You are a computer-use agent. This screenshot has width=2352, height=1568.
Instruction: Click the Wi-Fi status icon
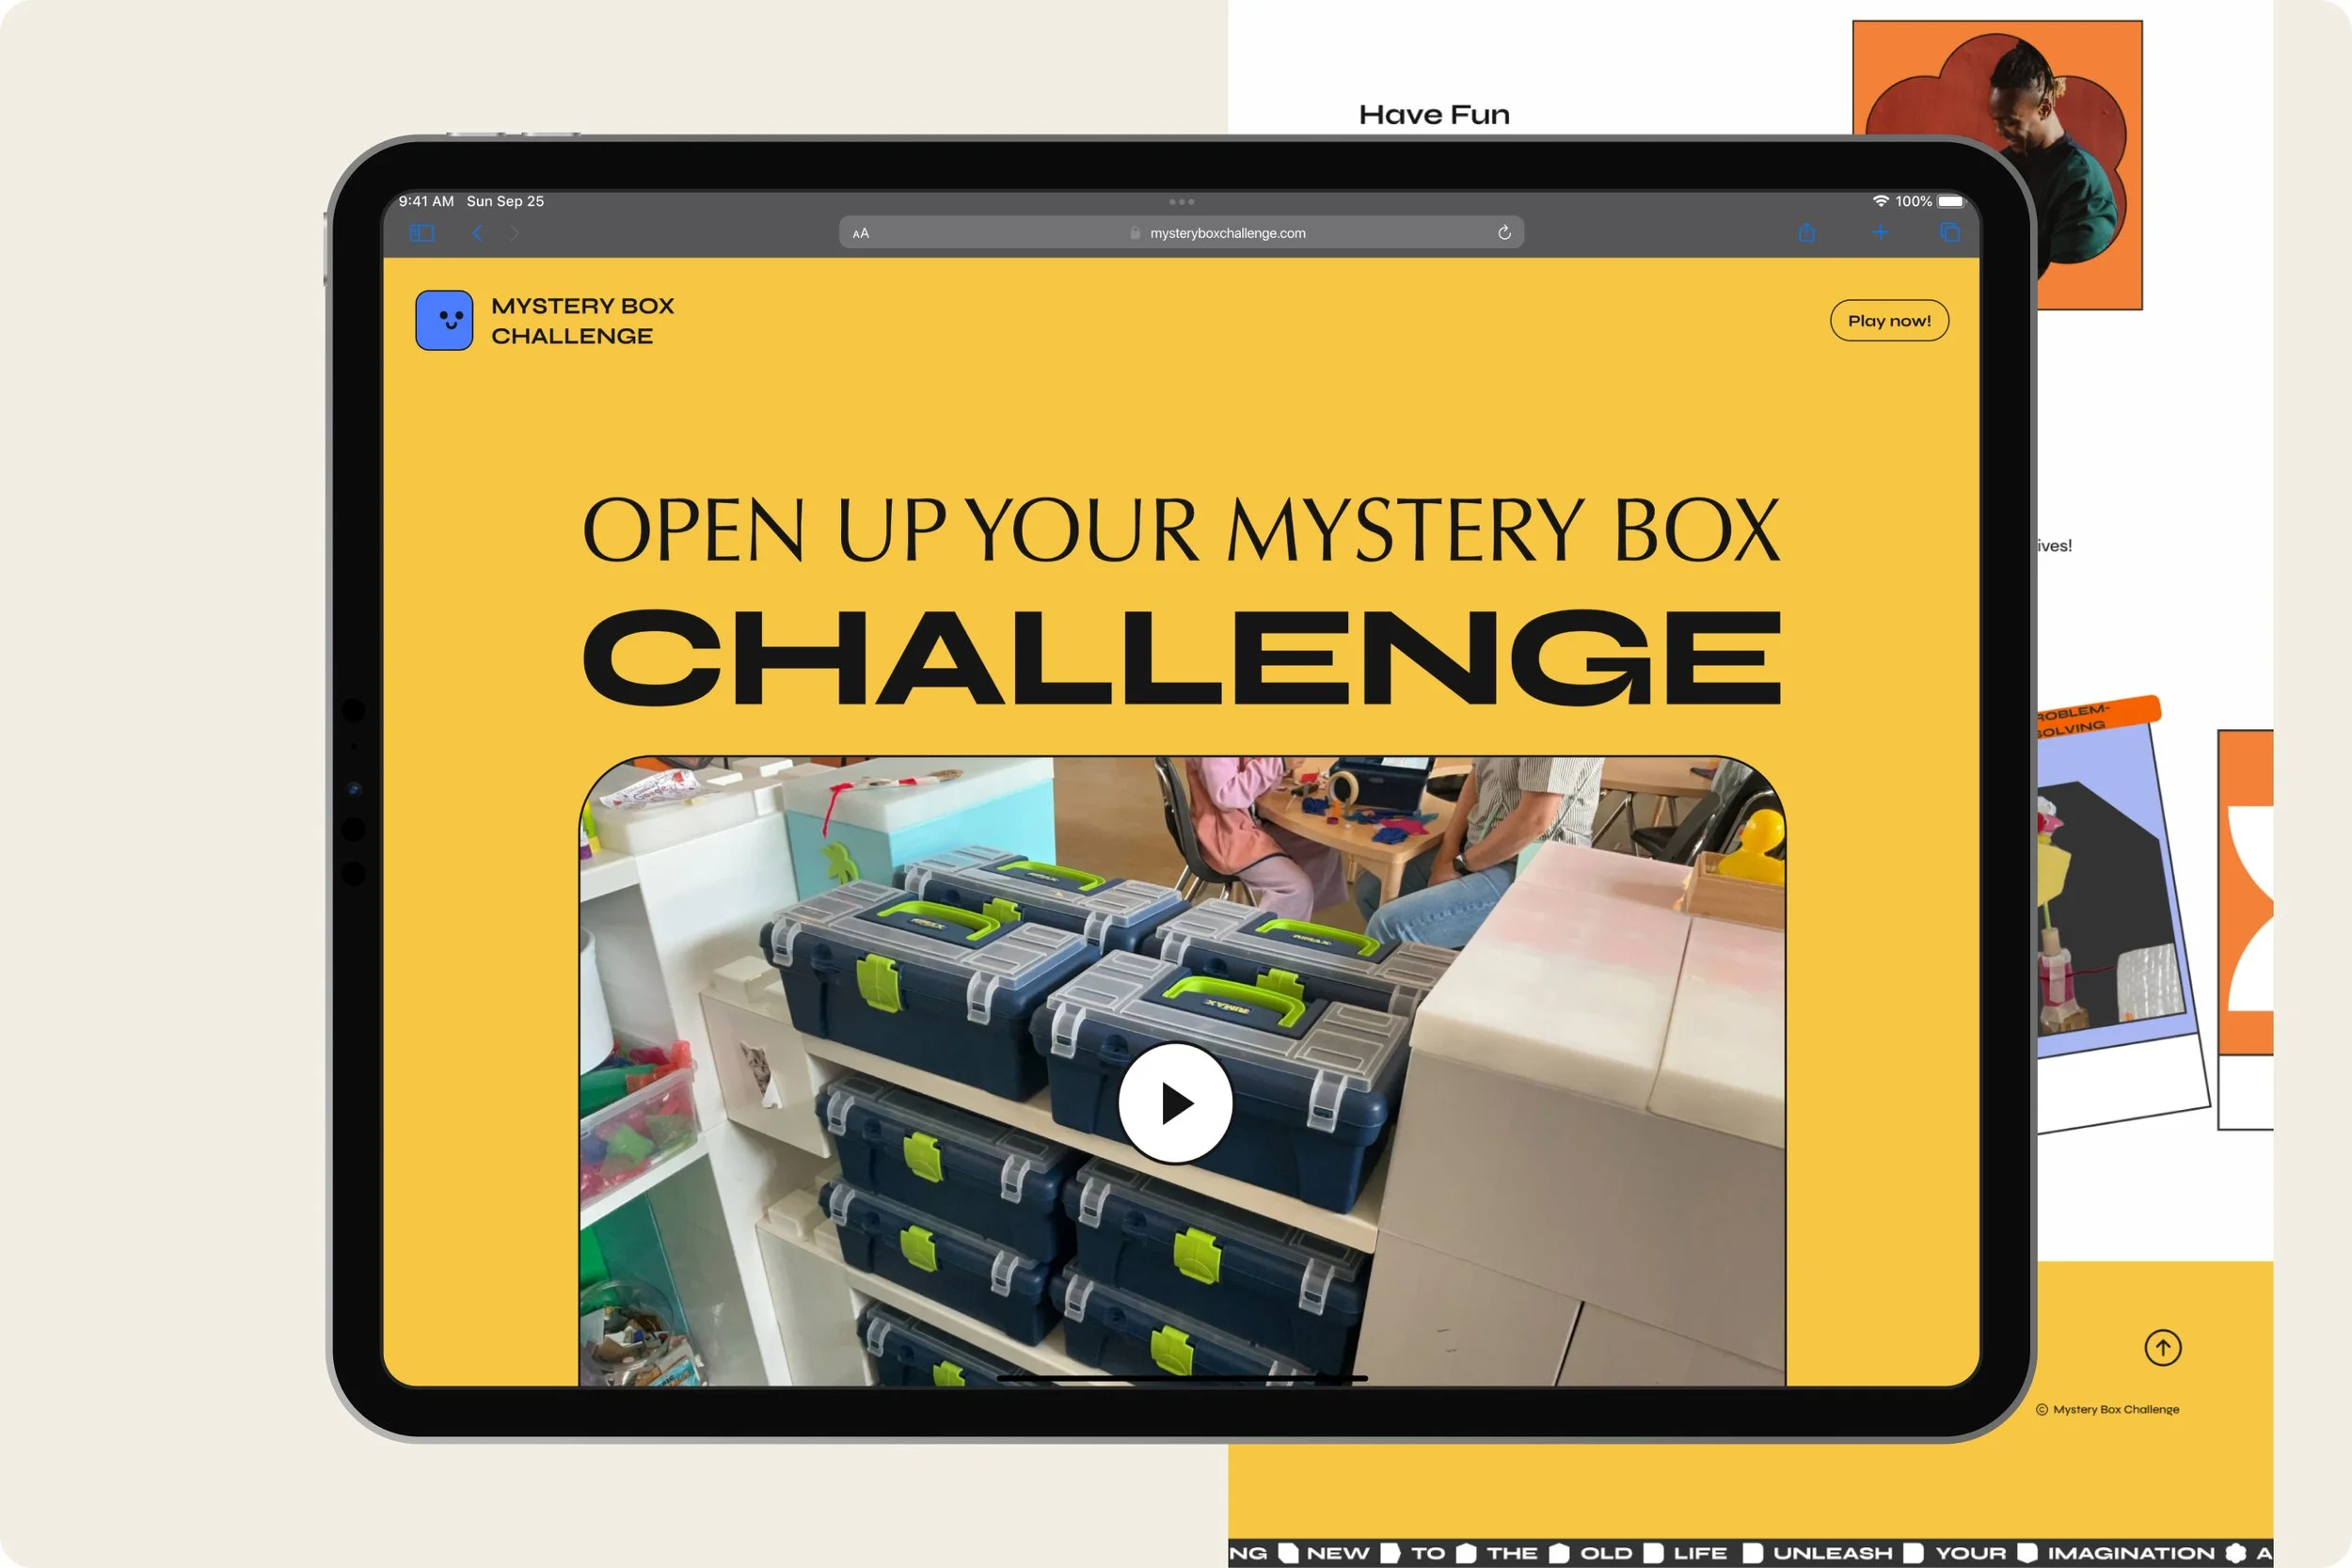coord(1880,201)
